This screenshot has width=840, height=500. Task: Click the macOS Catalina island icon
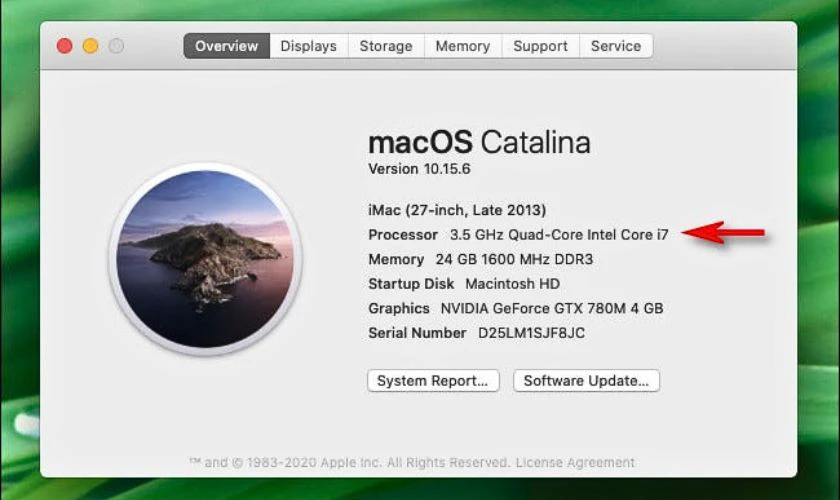click(205, 259)
